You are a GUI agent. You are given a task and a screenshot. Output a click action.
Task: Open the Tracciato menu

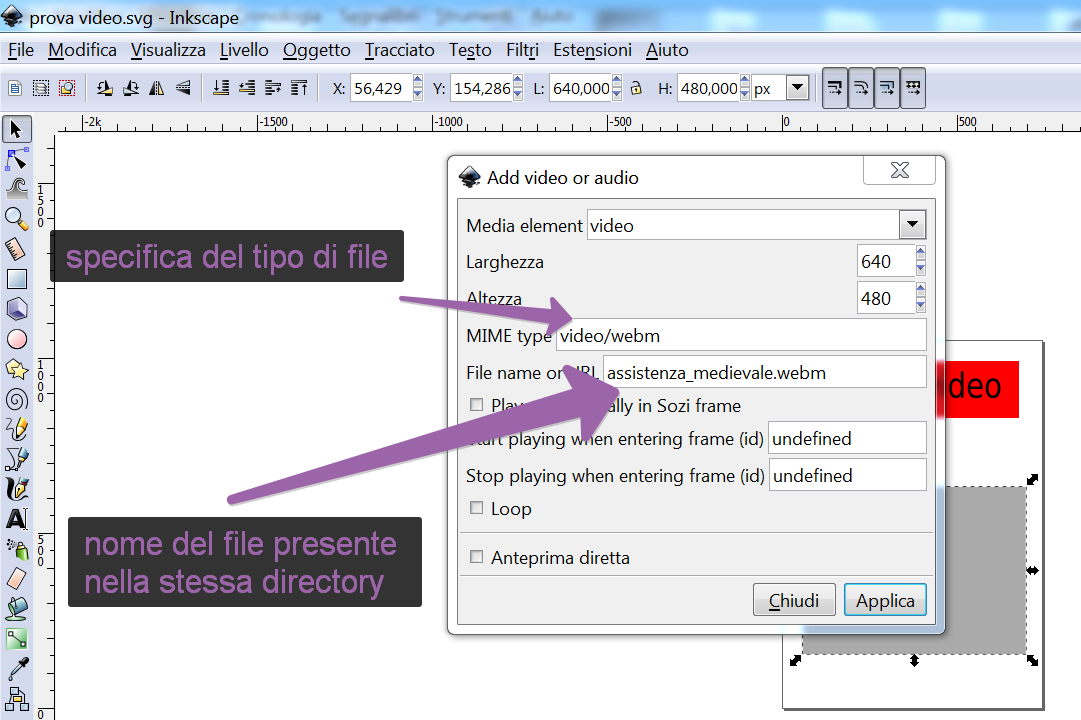click(400, 50)
